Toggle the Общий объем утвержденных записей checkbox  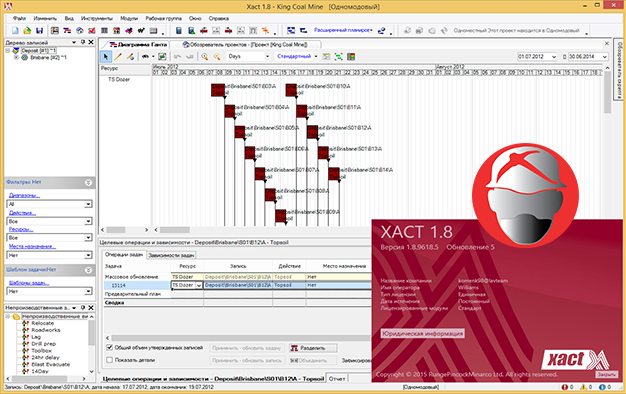click(109, 348)
